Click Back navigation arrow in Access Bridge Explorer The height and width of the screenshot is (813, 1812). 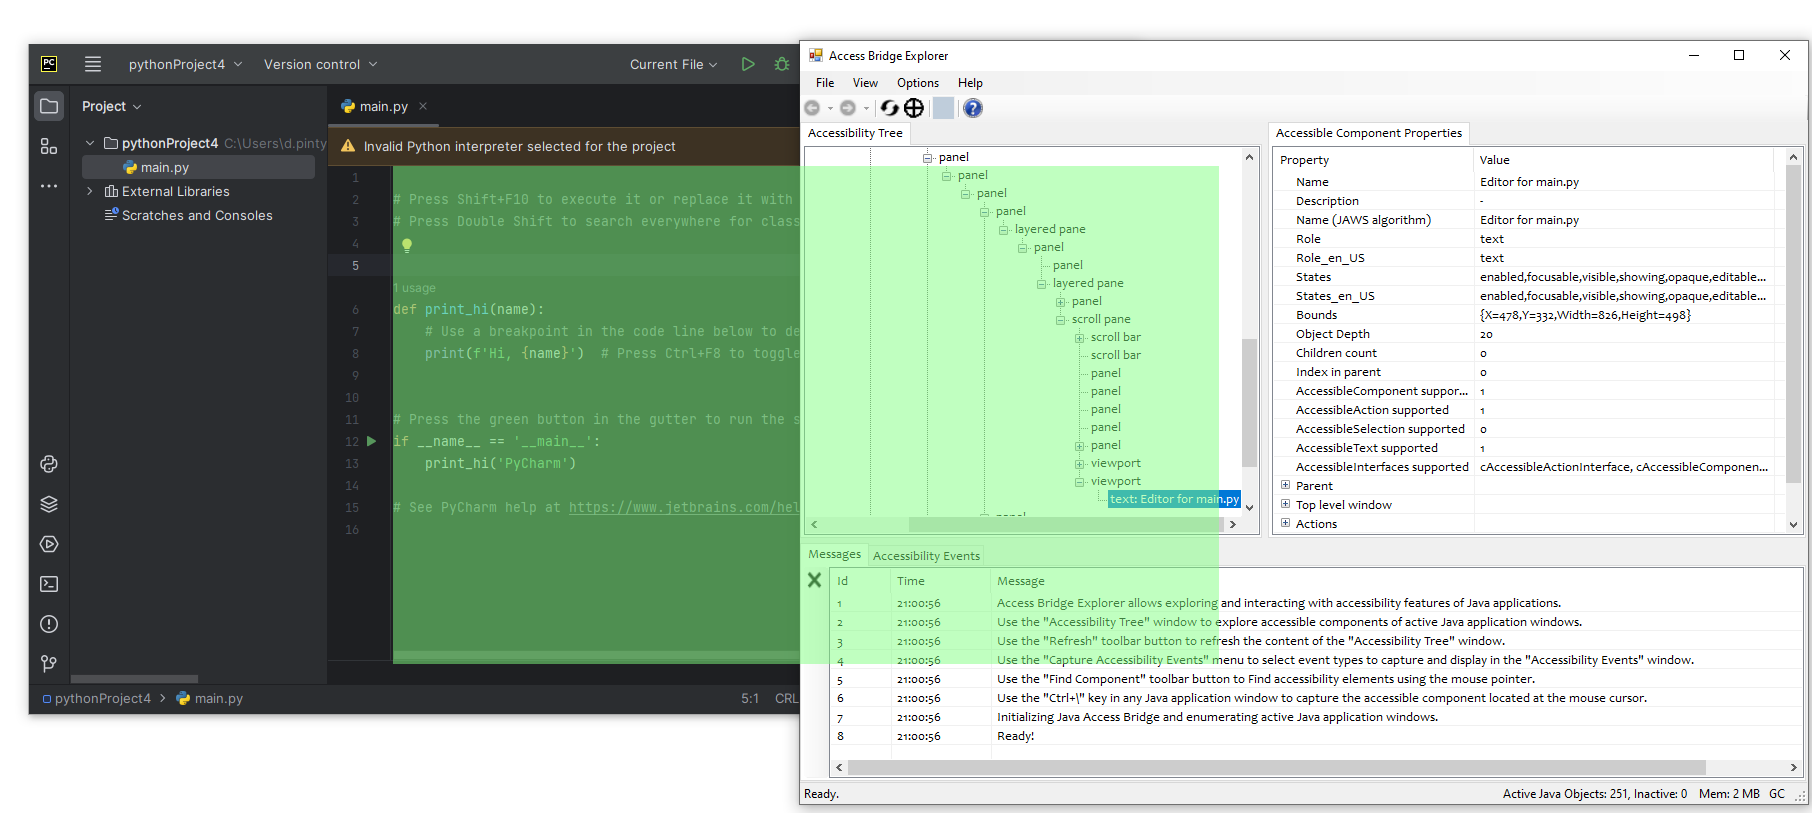tap(812, 108)
